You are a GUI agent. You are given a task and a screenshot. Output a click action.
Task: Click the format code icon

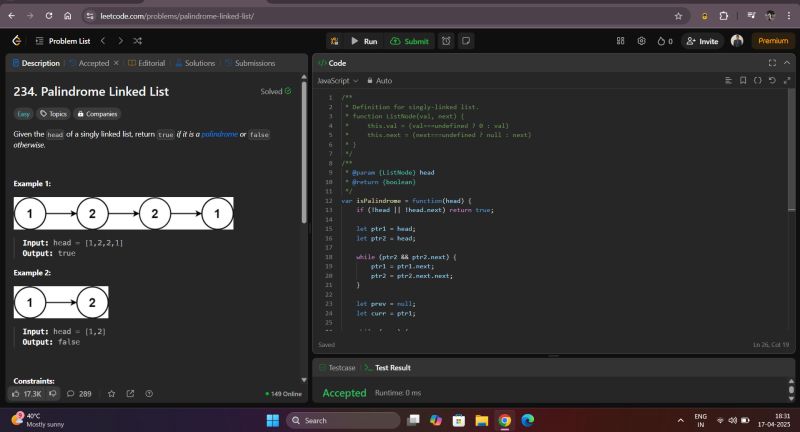coord(728,81)
